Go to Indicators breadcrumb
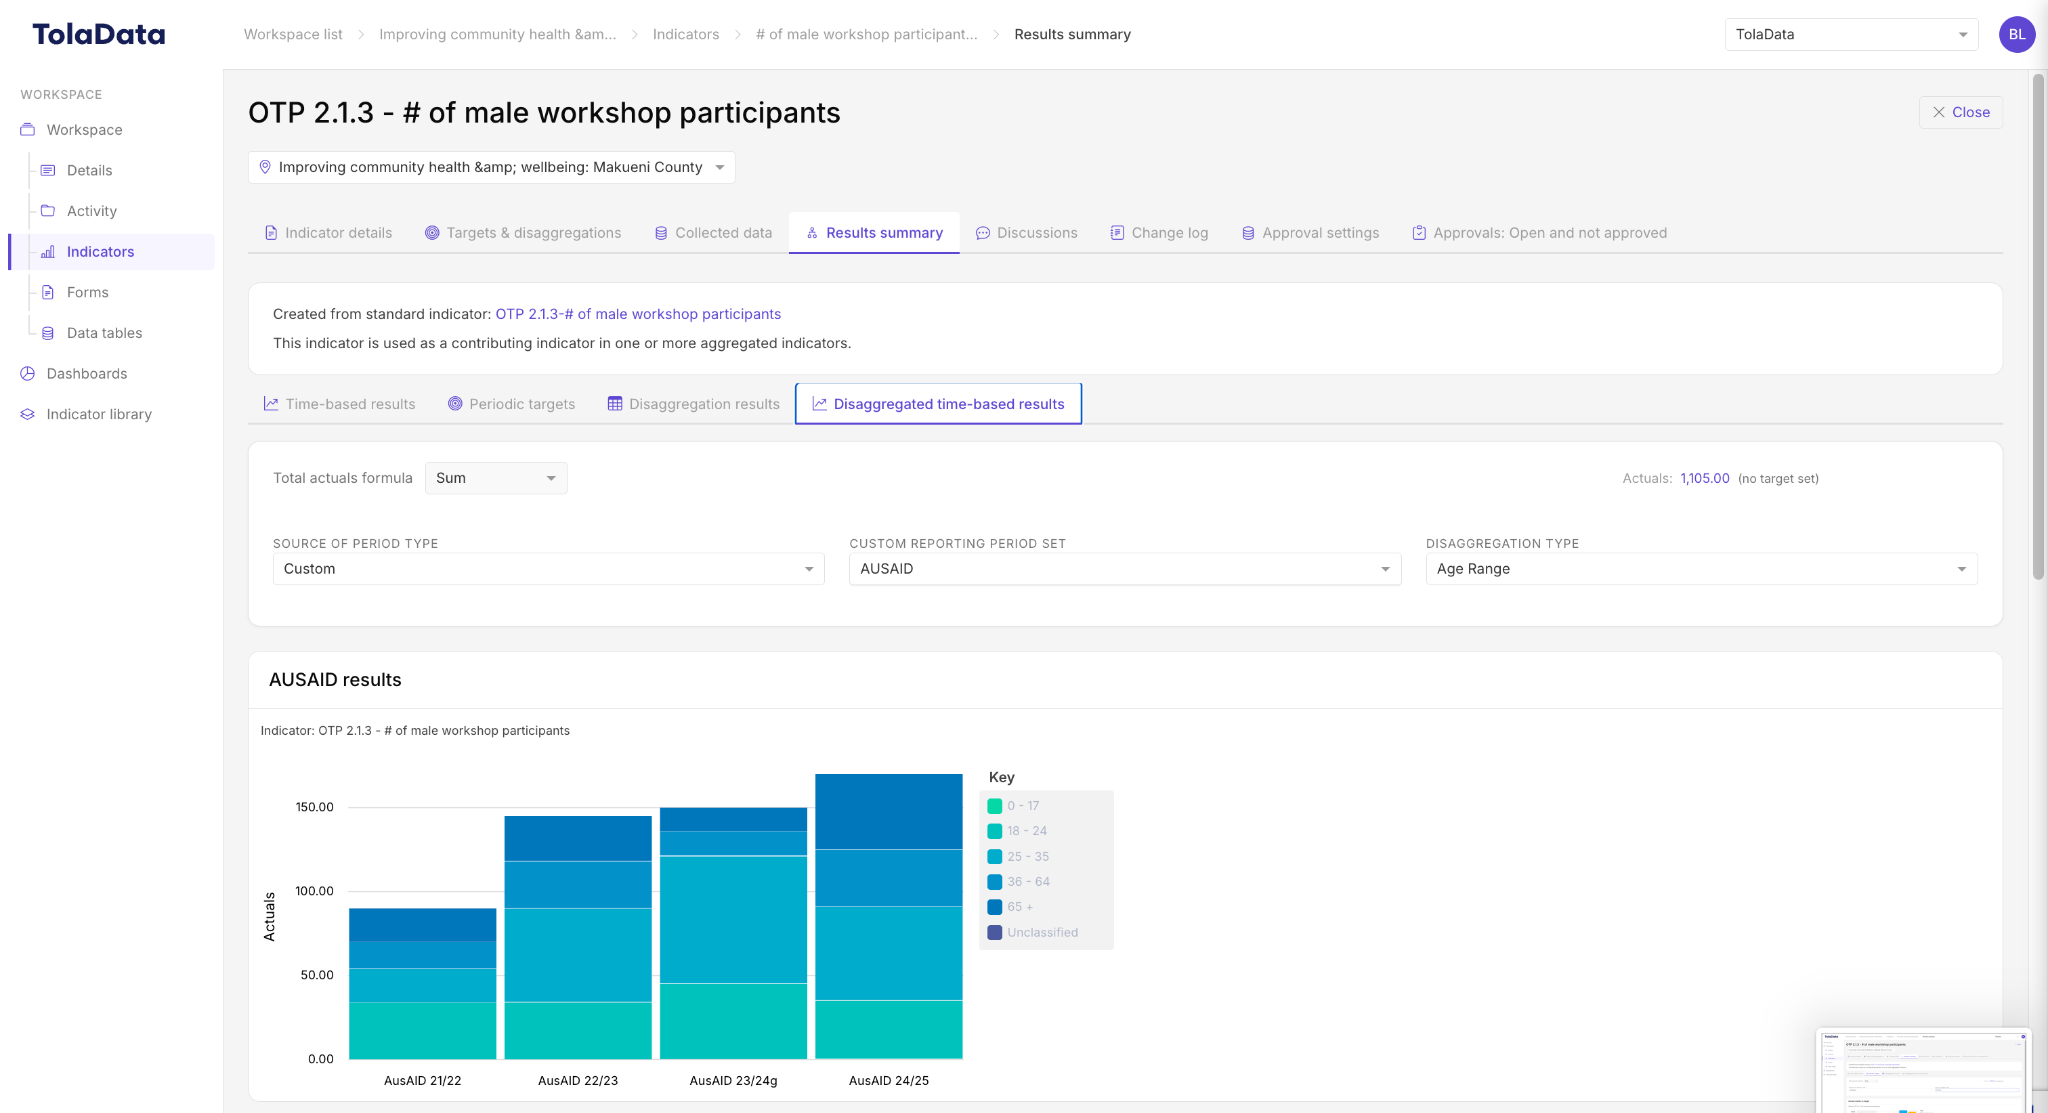2048x1113 pixels. pos(686,34)
